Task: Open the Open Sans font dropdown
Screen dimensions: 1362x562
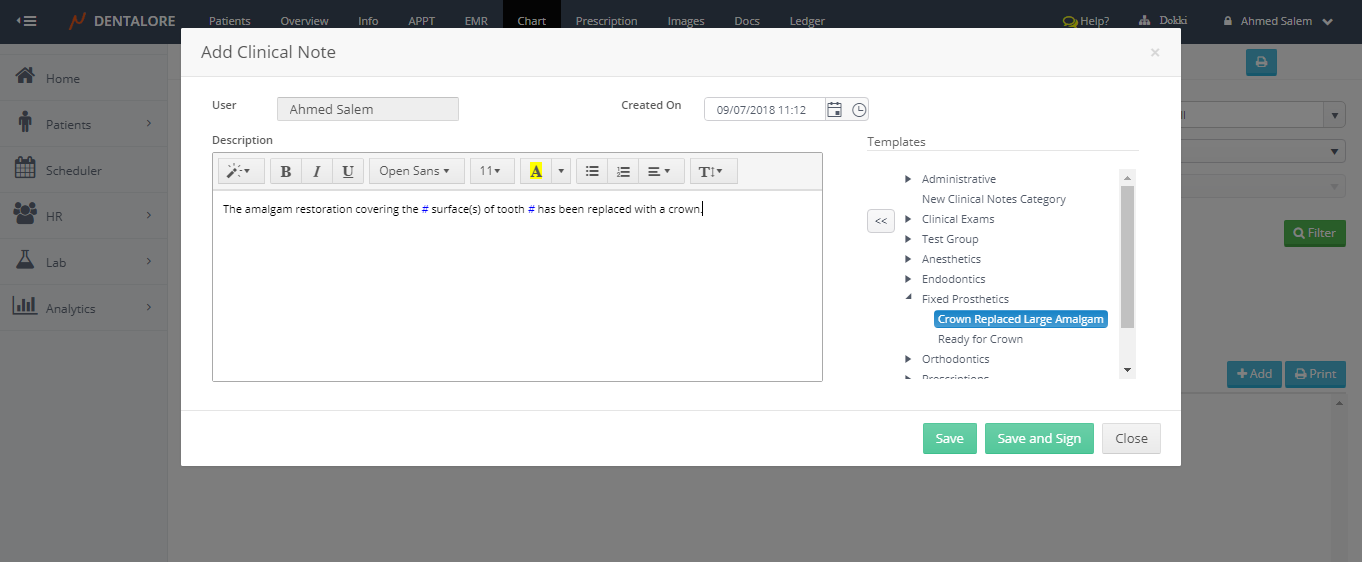Action: pos(416,171)
